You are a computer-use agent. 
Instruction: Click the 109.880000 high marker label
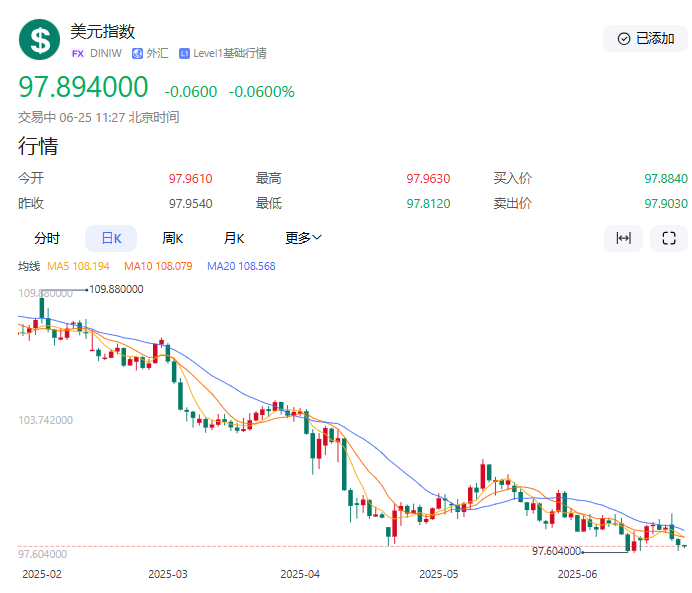pos(116,289)
